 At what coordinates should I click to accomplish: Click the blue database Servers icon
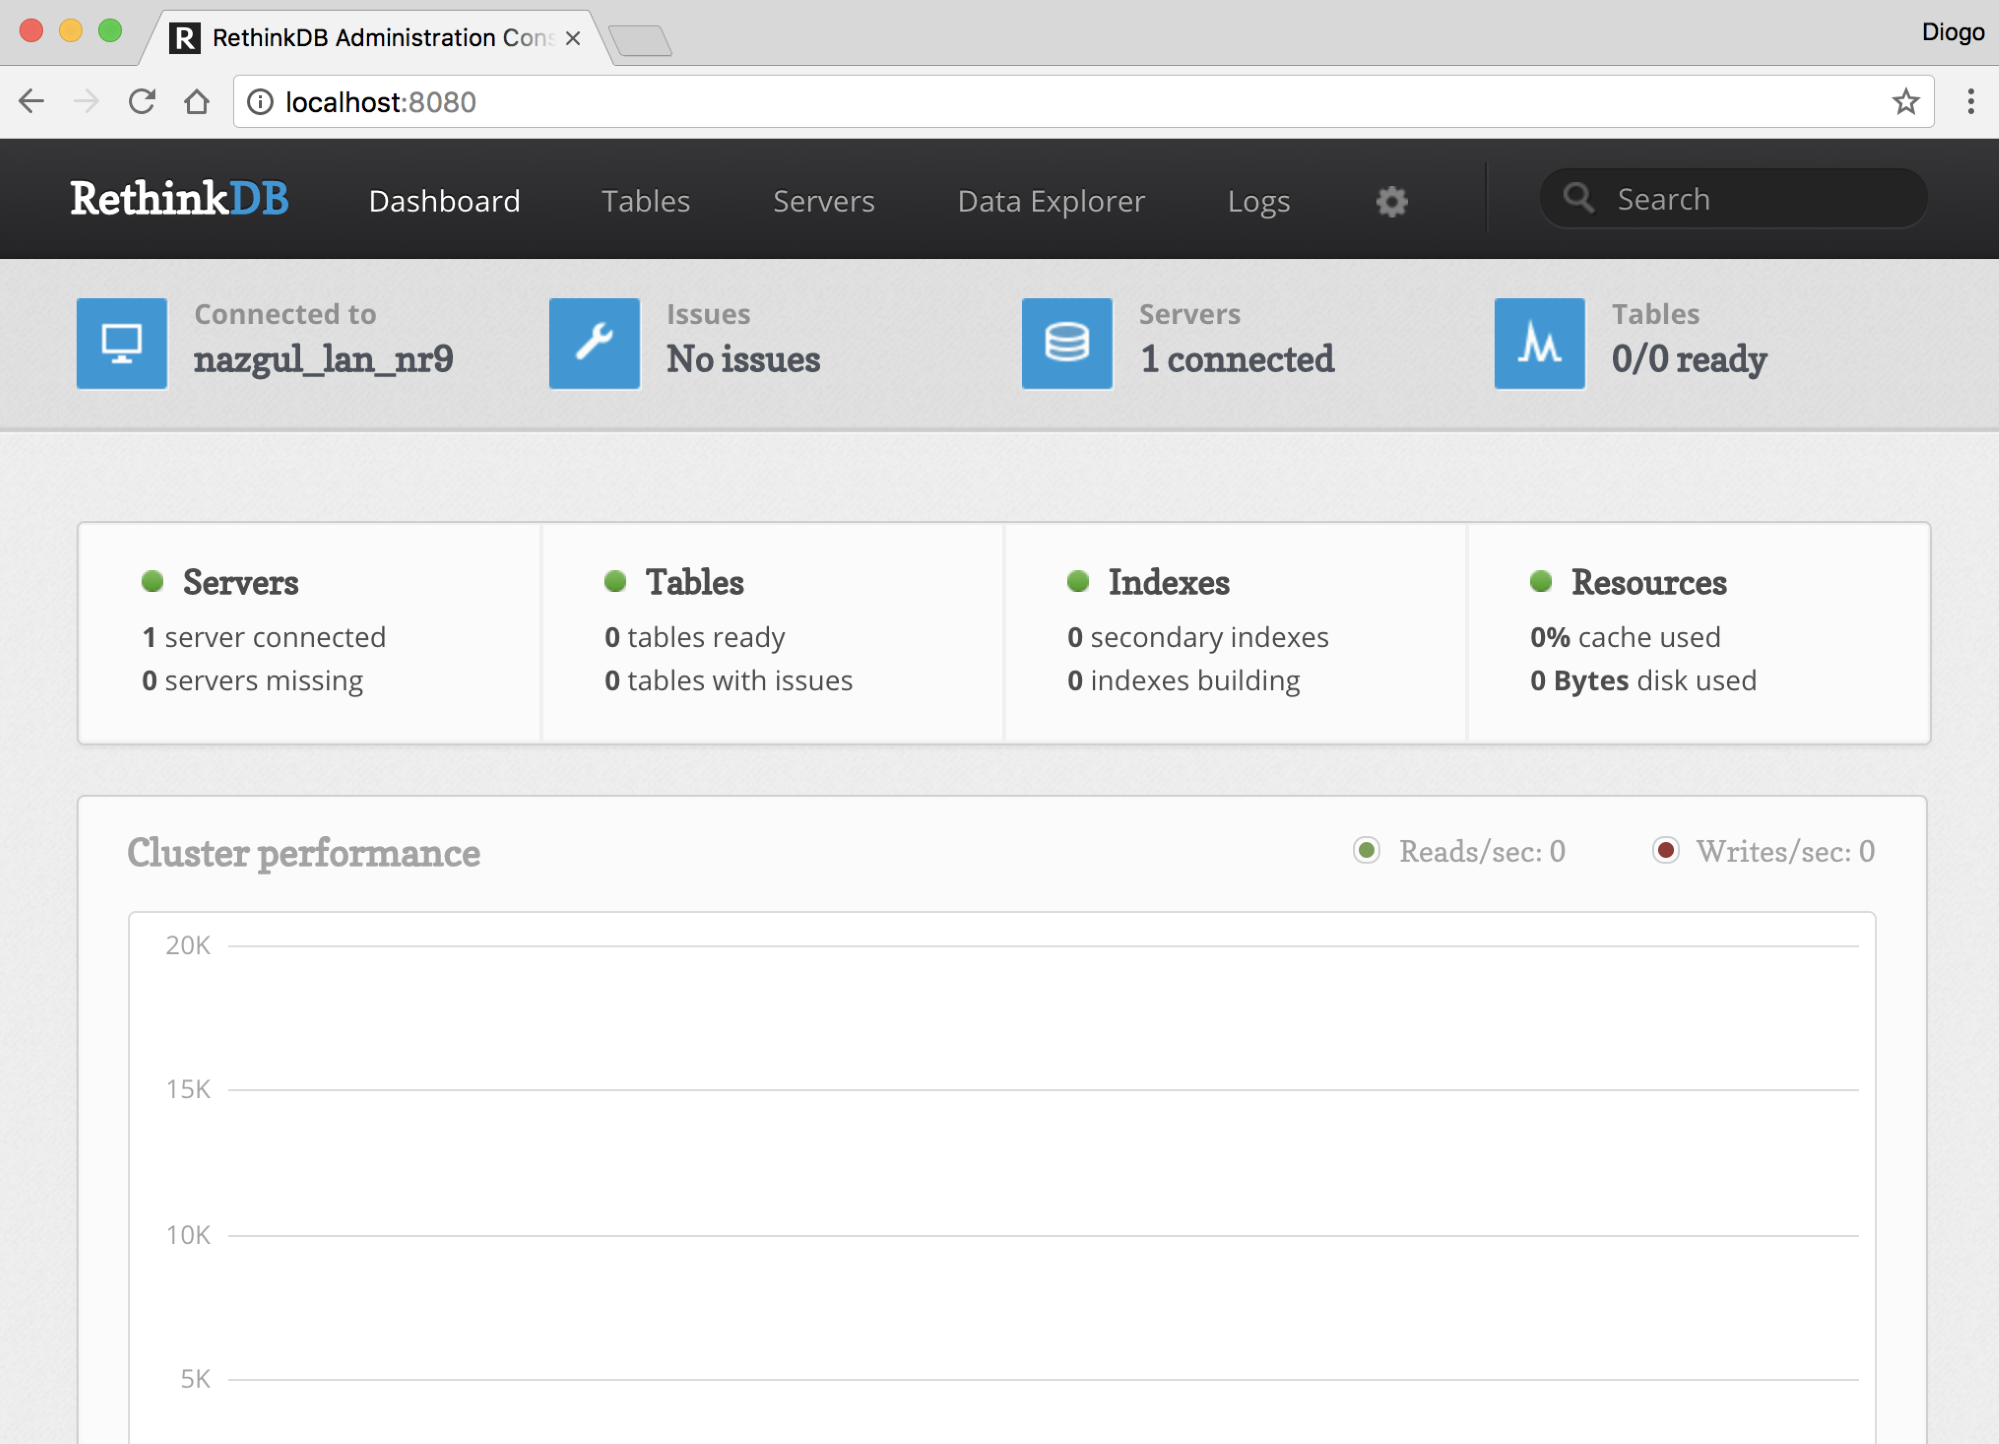[x=1066, y=343]
